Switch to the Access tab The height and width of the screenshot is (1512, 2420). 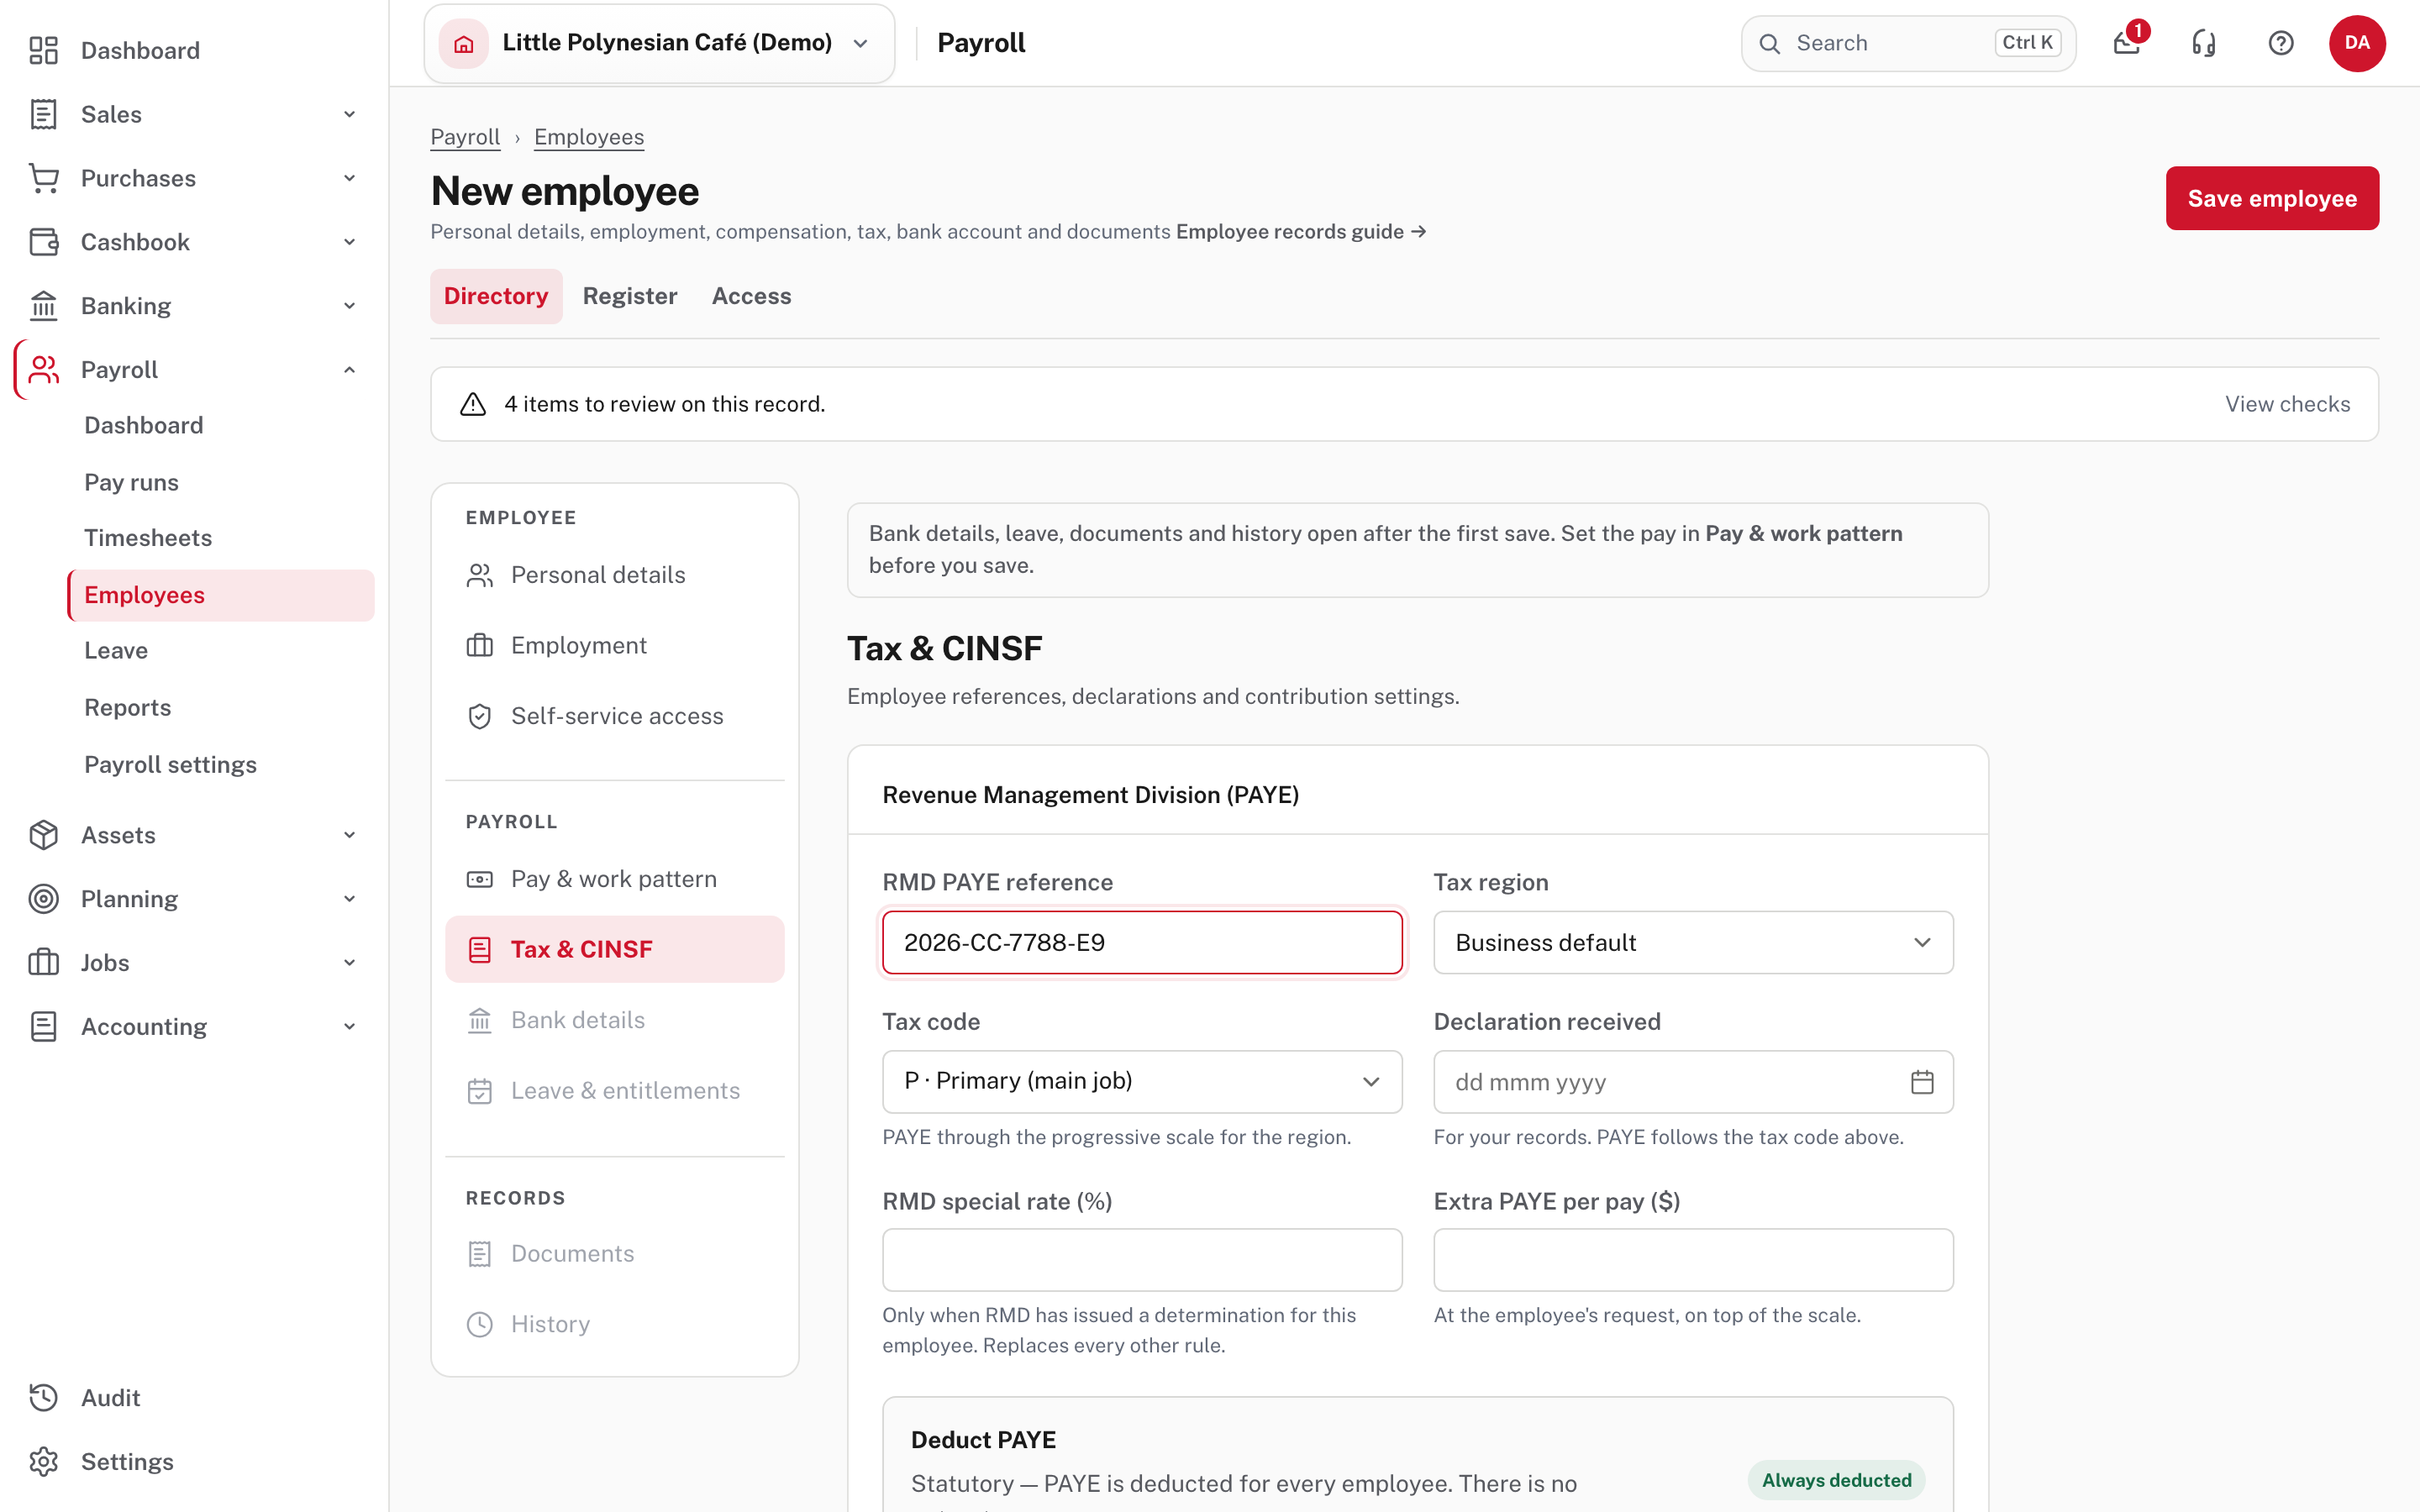751,296
